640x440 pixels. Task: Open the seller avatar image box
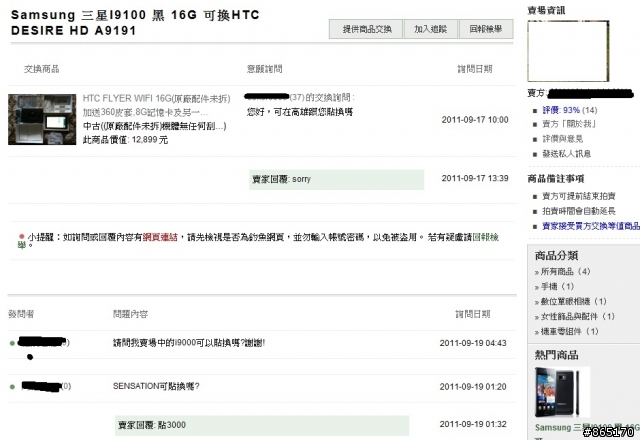568,51
